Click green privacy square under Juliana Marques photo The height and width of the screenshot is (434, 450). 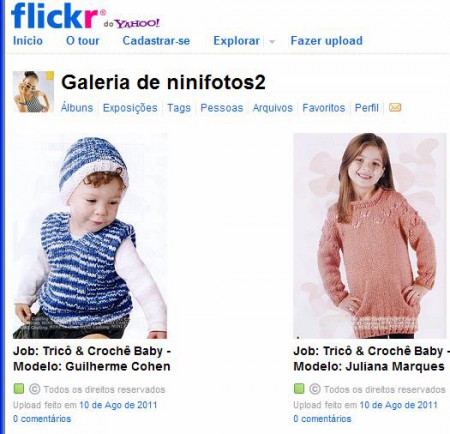pyautogui.click(x=299, y=389)
